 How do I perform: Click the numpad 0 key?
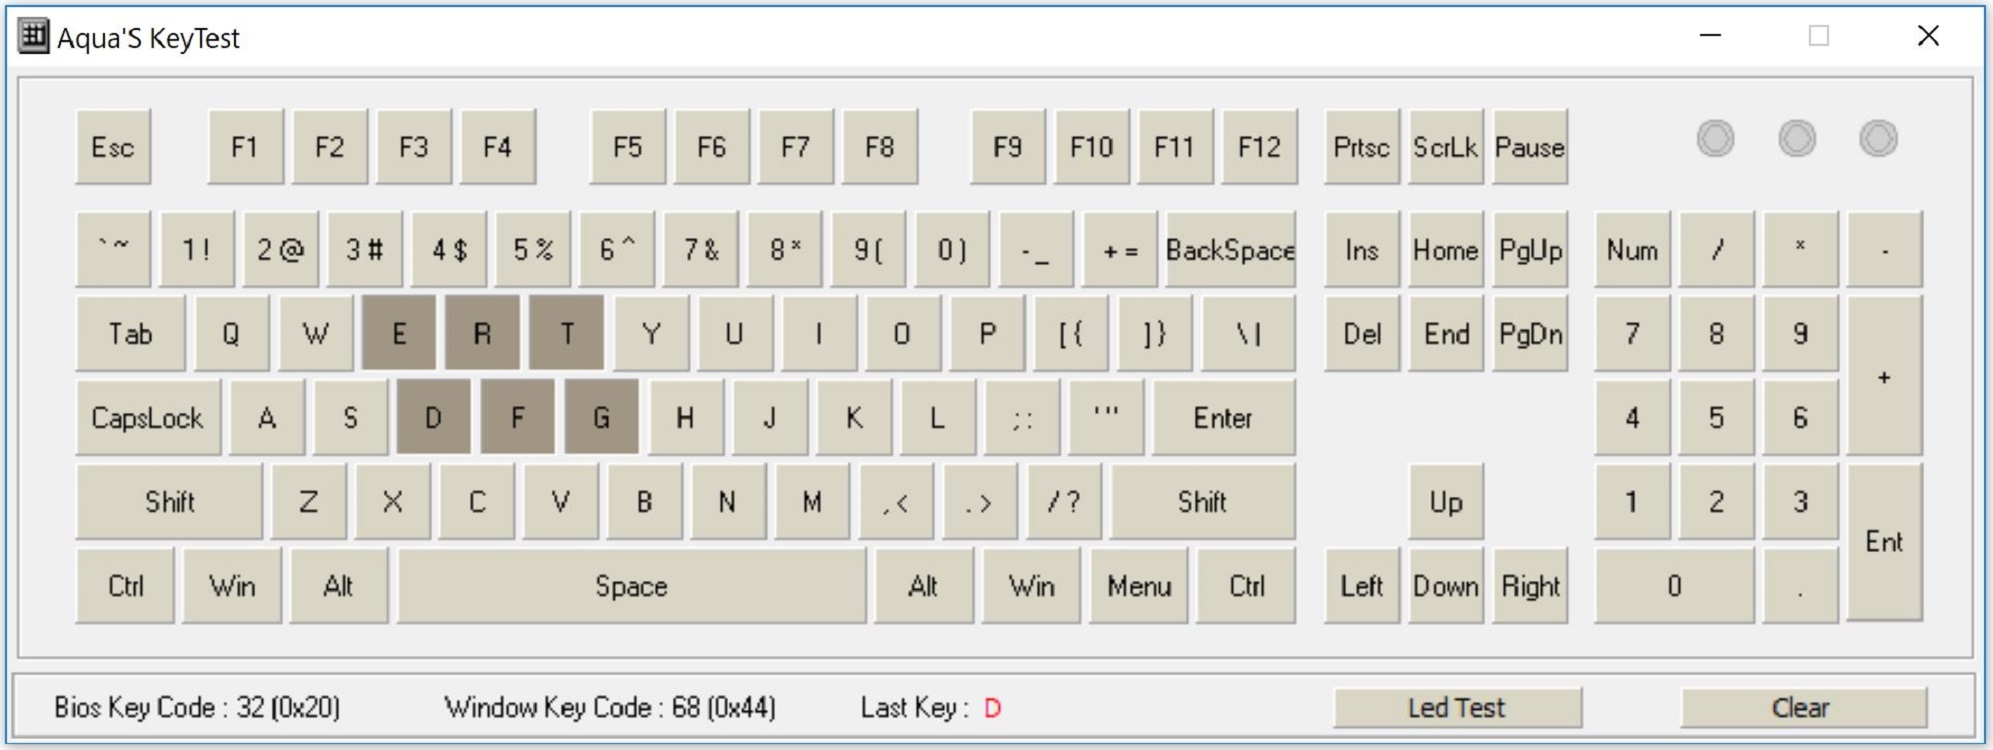[x=1675, y=585]
